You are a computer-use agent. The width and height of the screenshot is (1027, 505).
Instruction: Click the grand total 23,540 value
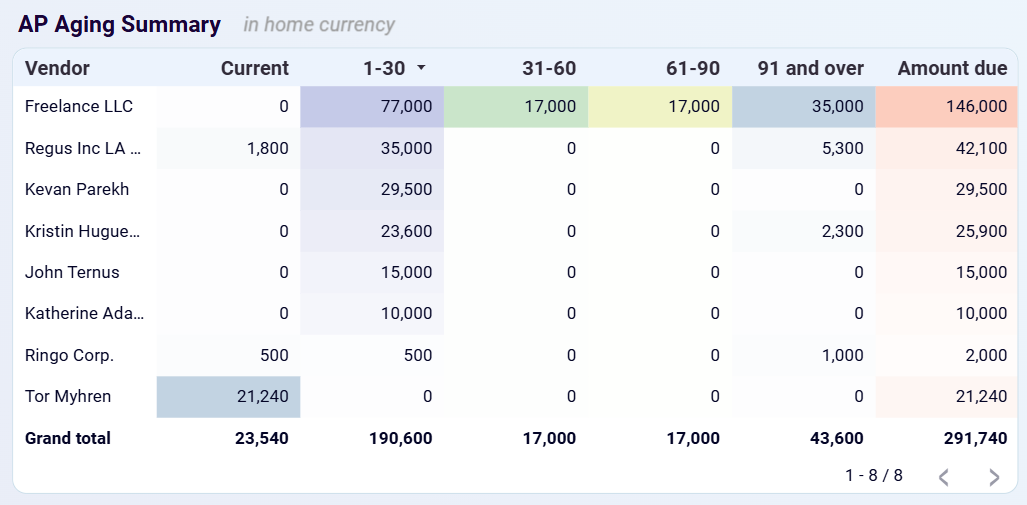pos(262,438)
